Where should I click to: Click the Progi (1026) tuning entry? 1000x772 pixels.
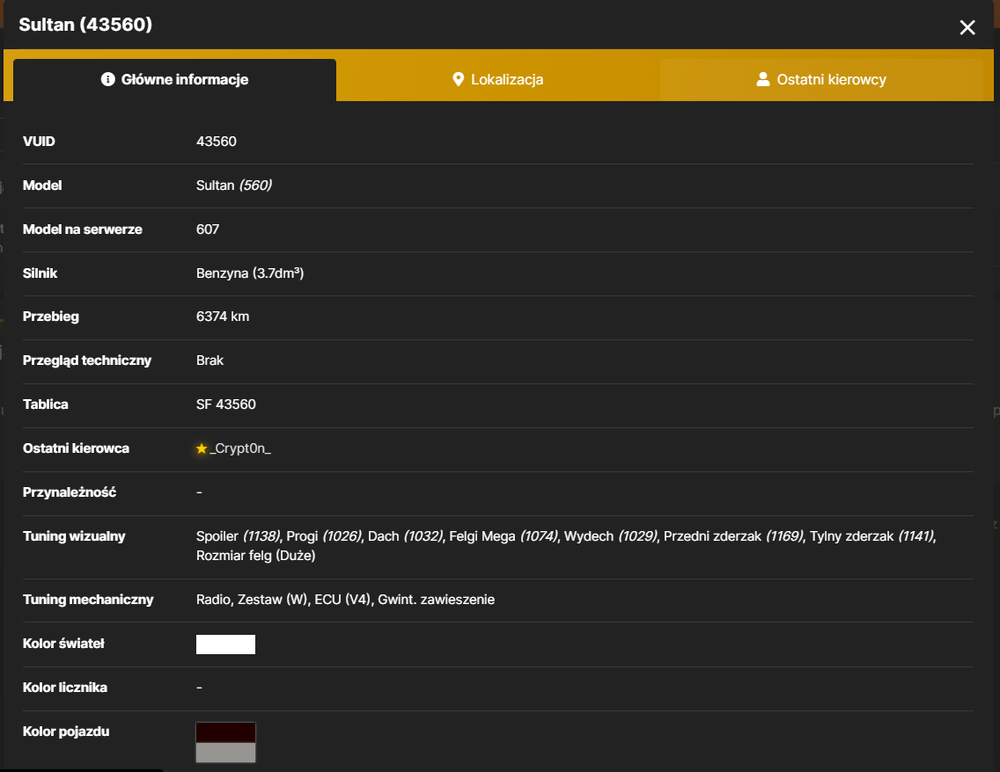324,536
